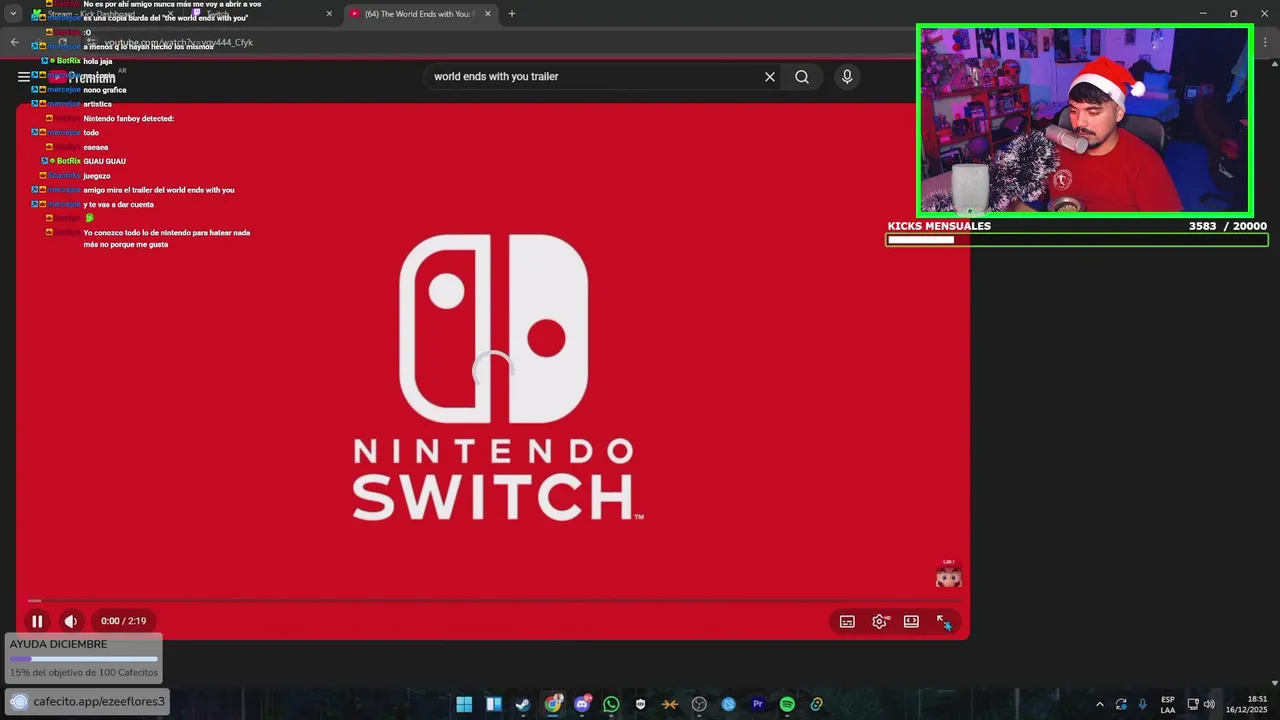Pause the YouTube video
The height and width of the screenshot is (720, 1280).
[x=37, y=621]
